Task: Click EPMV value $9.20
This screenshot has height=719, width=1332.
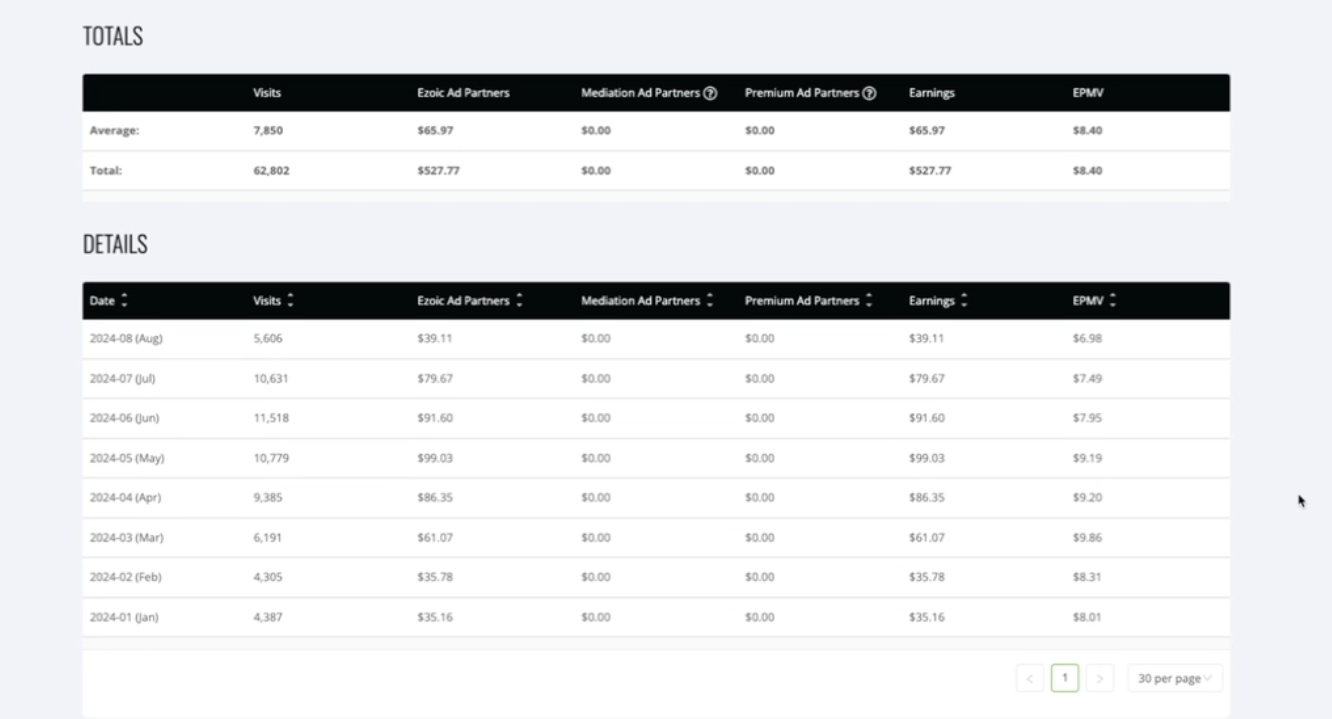Action: coord(1087,497)
